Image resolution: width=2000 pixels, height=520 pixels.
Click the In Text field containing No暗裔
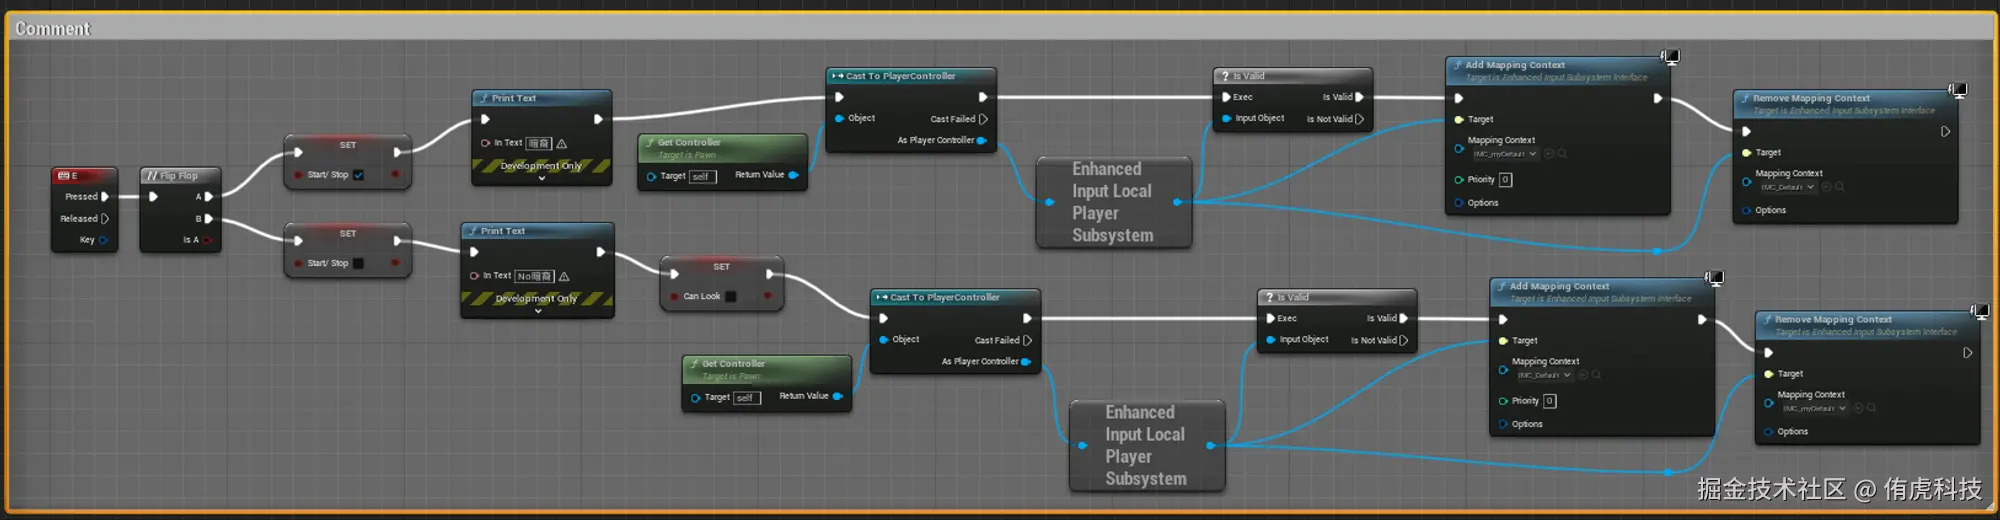[534, 276]
